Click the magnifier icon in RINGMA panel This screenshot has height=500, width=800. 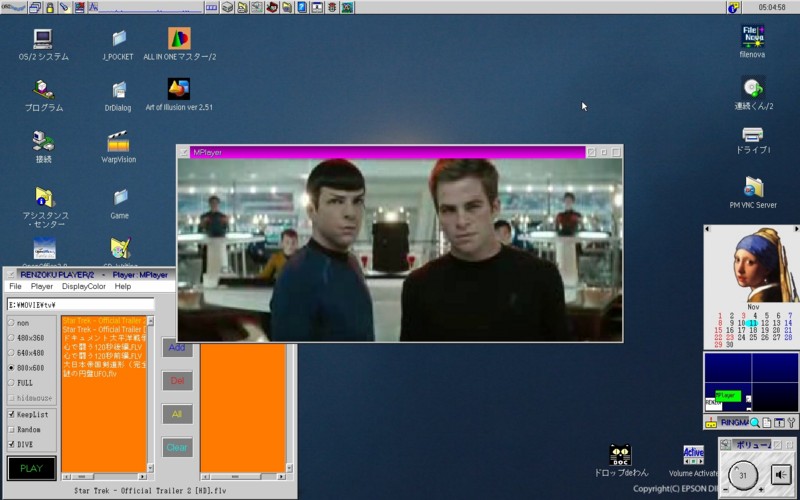tap(754, 422)
